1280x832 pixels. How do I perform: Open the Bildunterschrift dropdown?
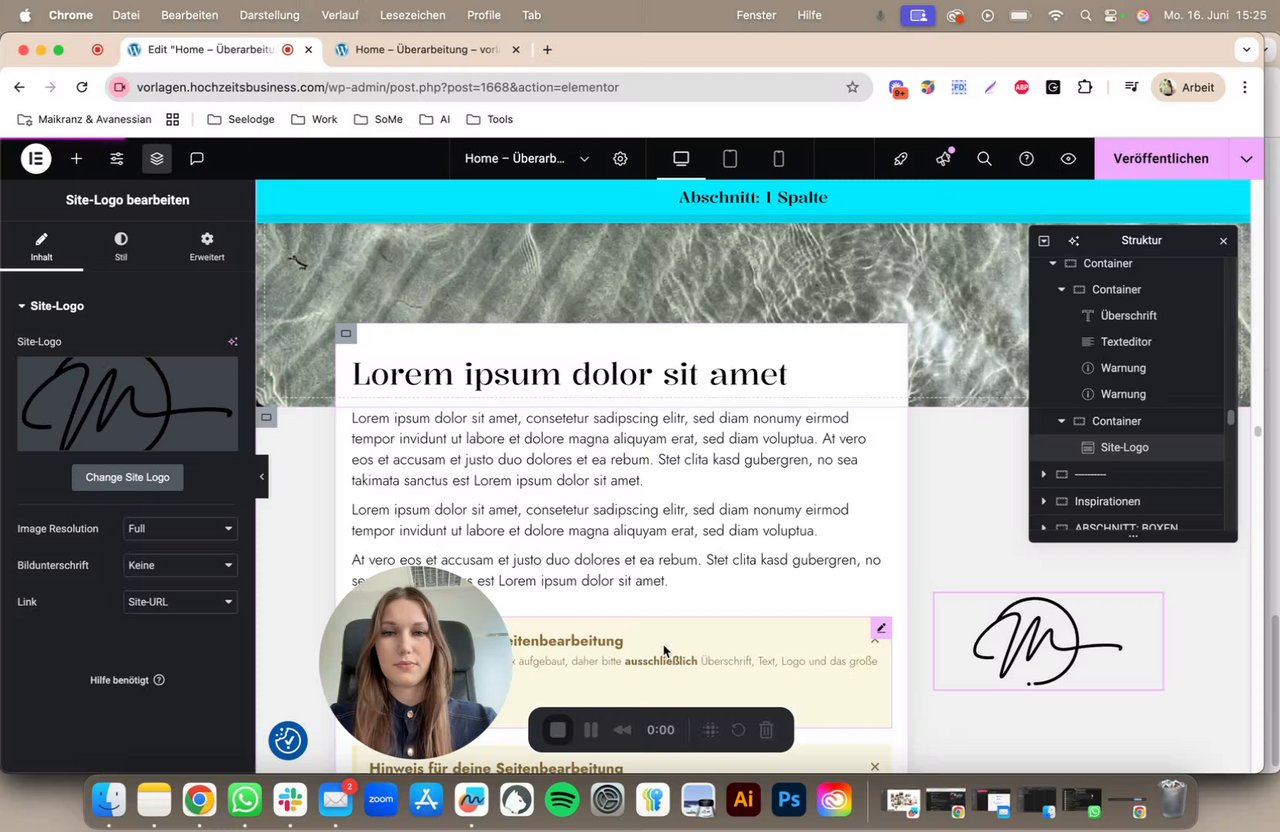click(x=180, y=565)
